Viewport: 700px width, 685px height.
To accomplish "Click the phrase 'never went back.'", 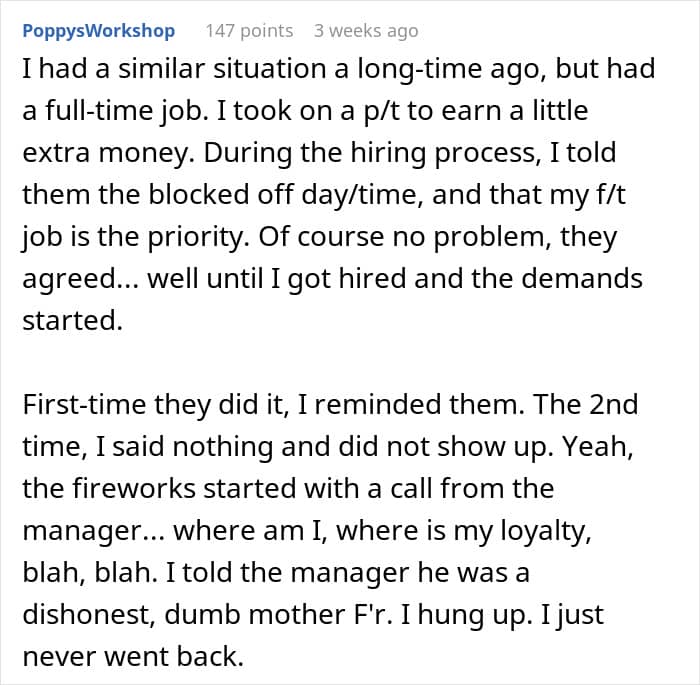I will 133,656.
